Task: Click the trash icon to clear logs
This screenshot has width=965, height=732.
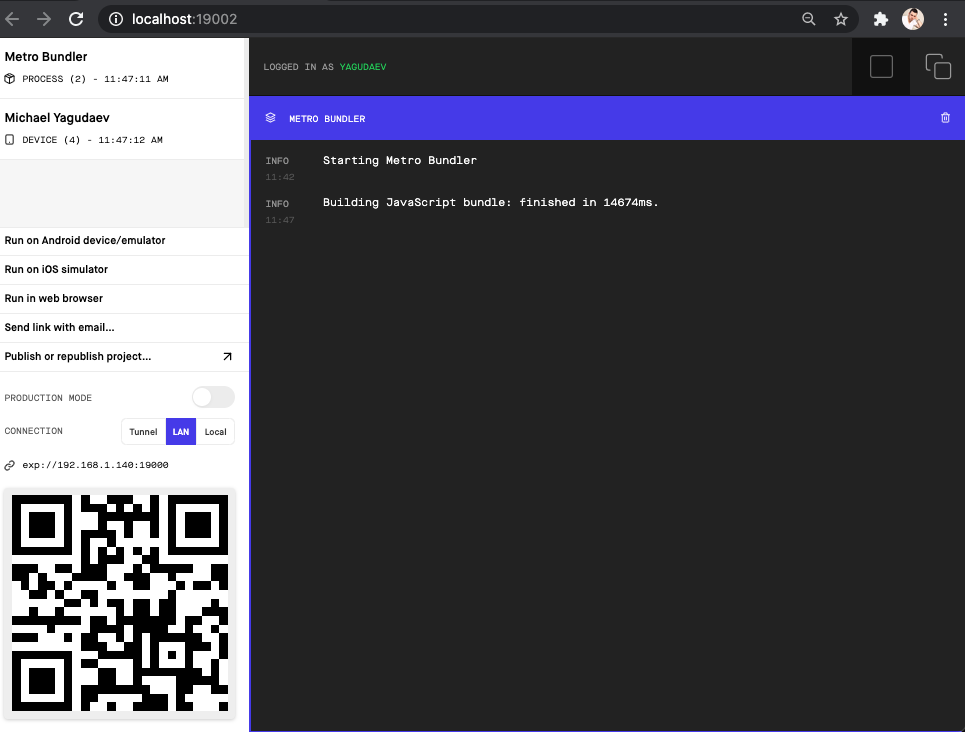Action: tap(945, 117)
